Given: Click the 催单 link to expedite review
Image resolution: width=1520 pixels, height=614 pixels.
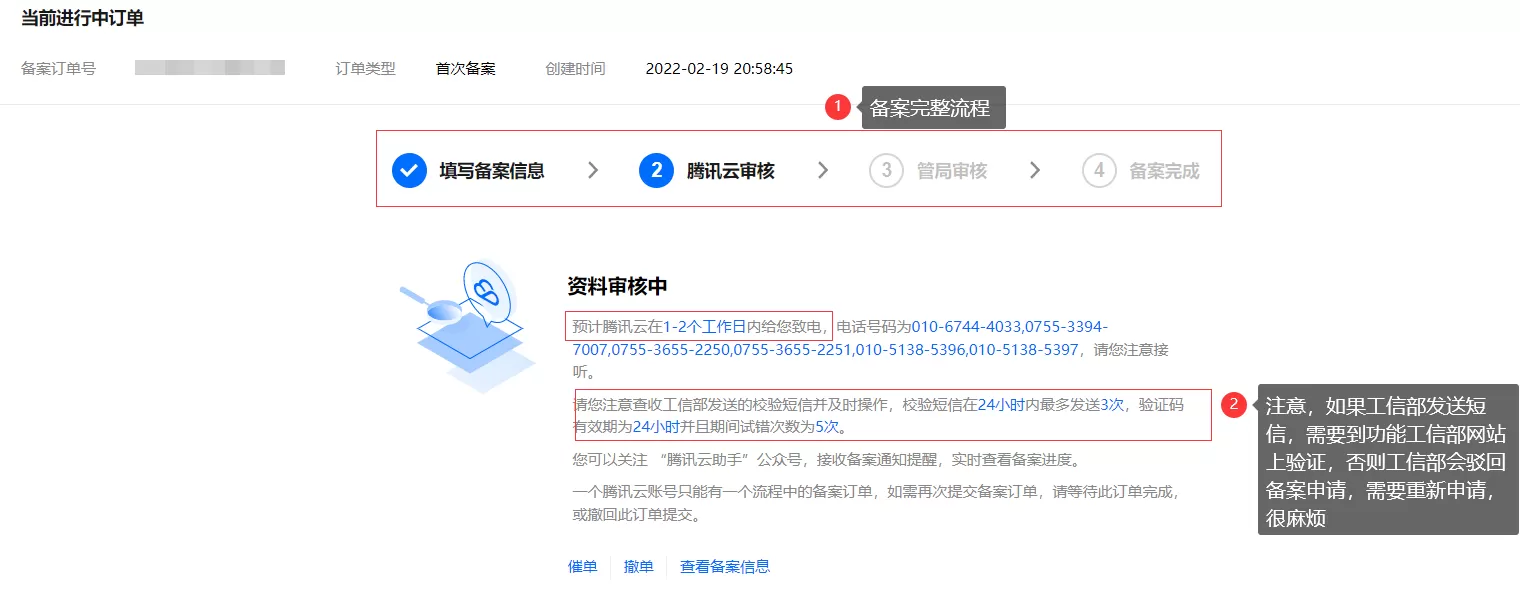Looking at the screenshot, I should [x=582, y=566].
